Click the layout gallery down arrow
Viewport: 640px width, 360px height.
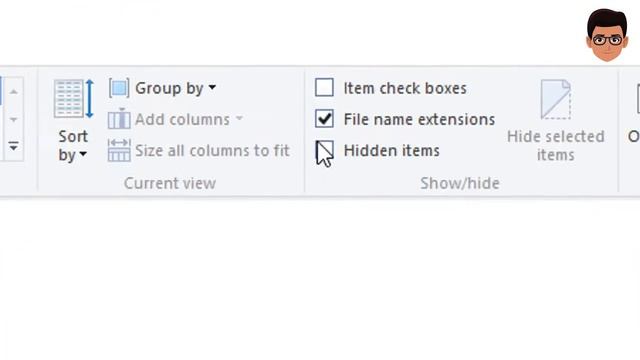click(x=13, y=120)
